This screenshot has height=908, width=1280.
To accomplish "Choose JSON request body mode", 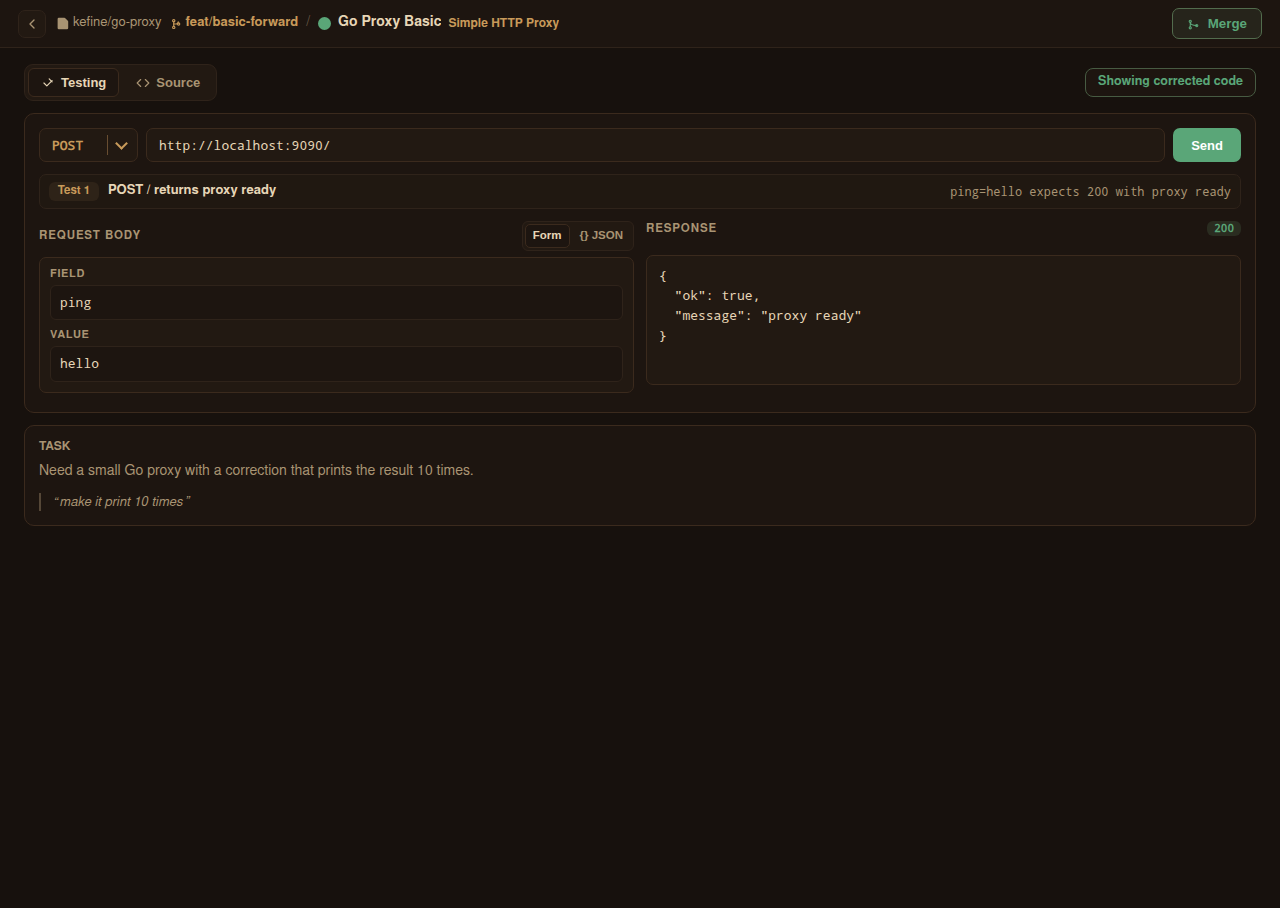I will (601, 236).
